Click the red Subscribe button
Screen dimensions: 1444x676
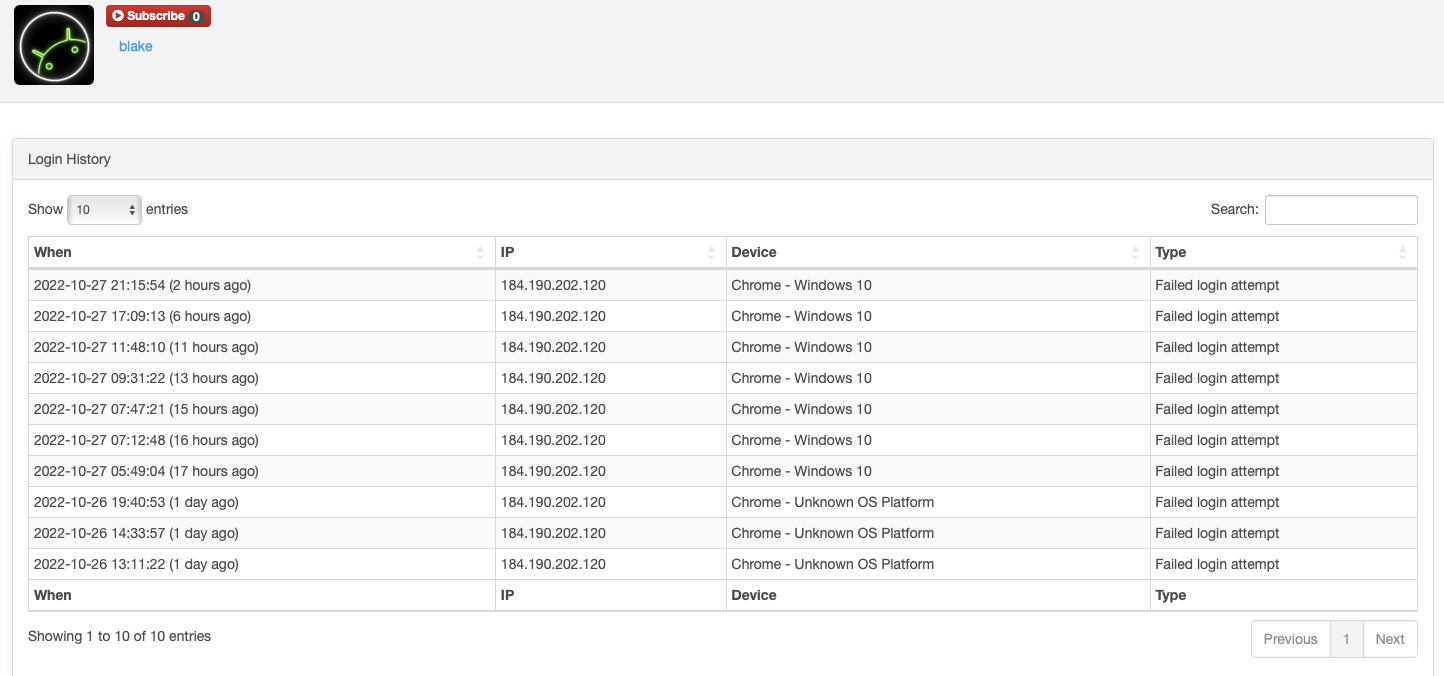tap(158, 16)
